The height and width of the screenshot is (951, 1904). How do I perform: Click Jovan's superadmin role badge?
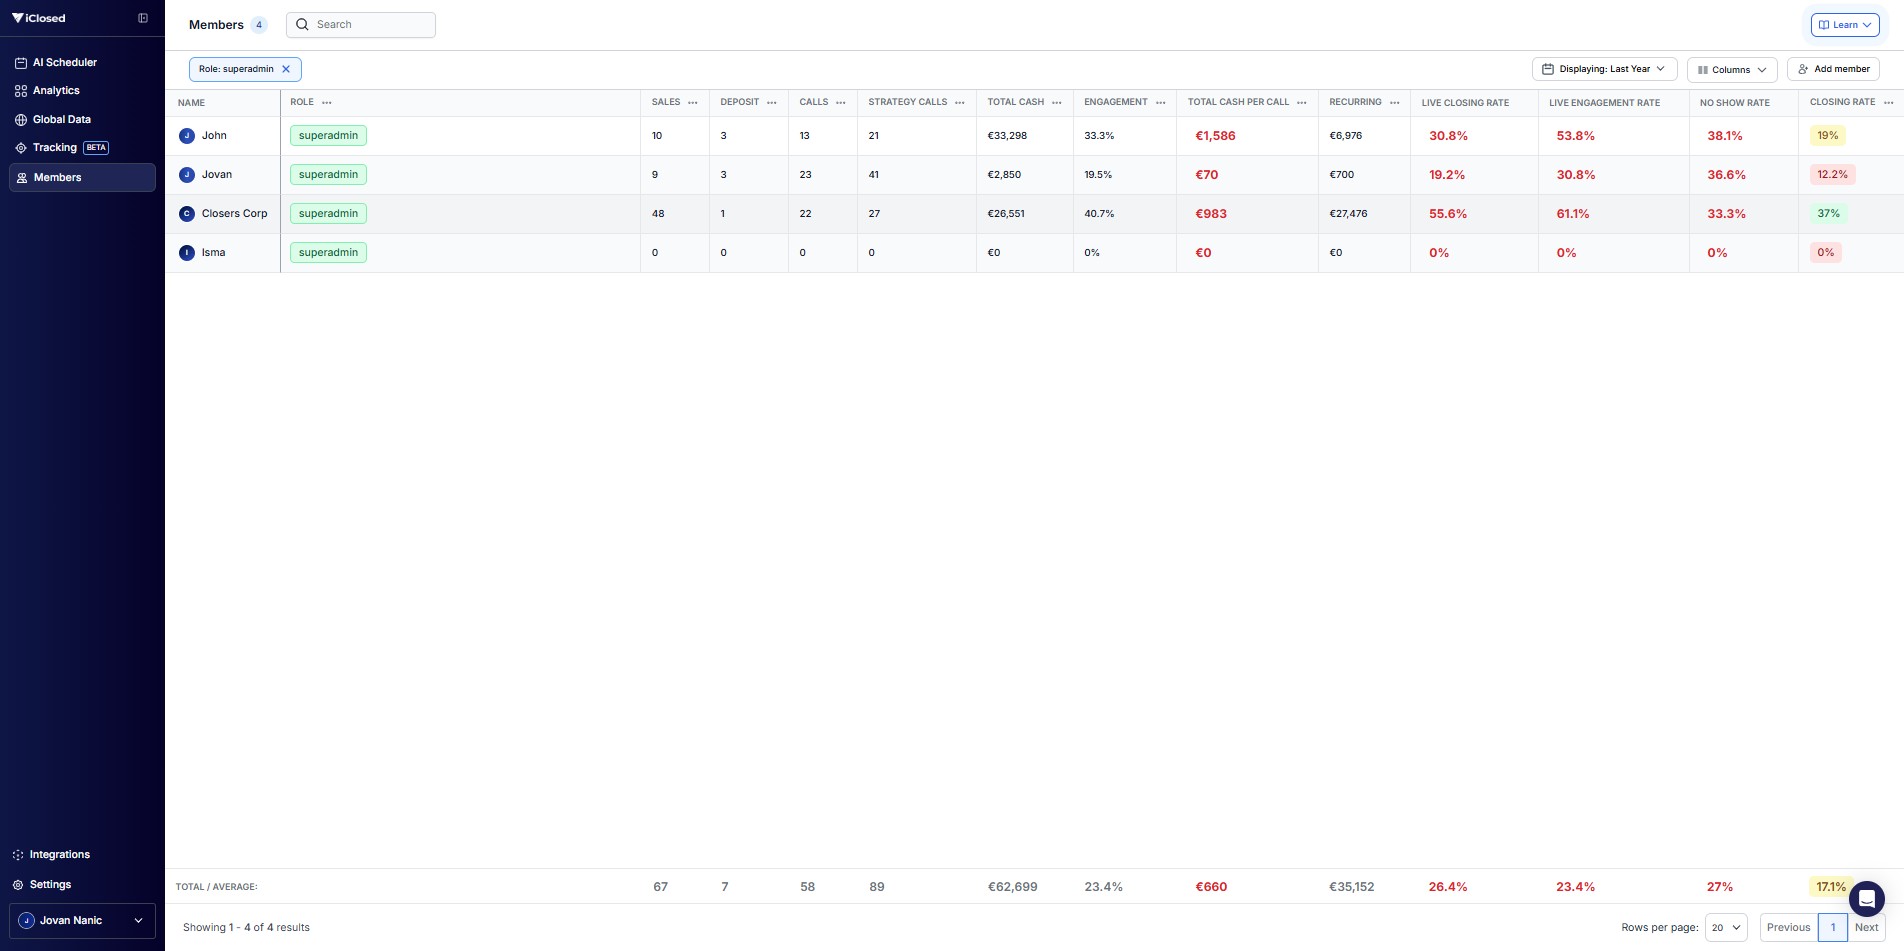(328, 175)
